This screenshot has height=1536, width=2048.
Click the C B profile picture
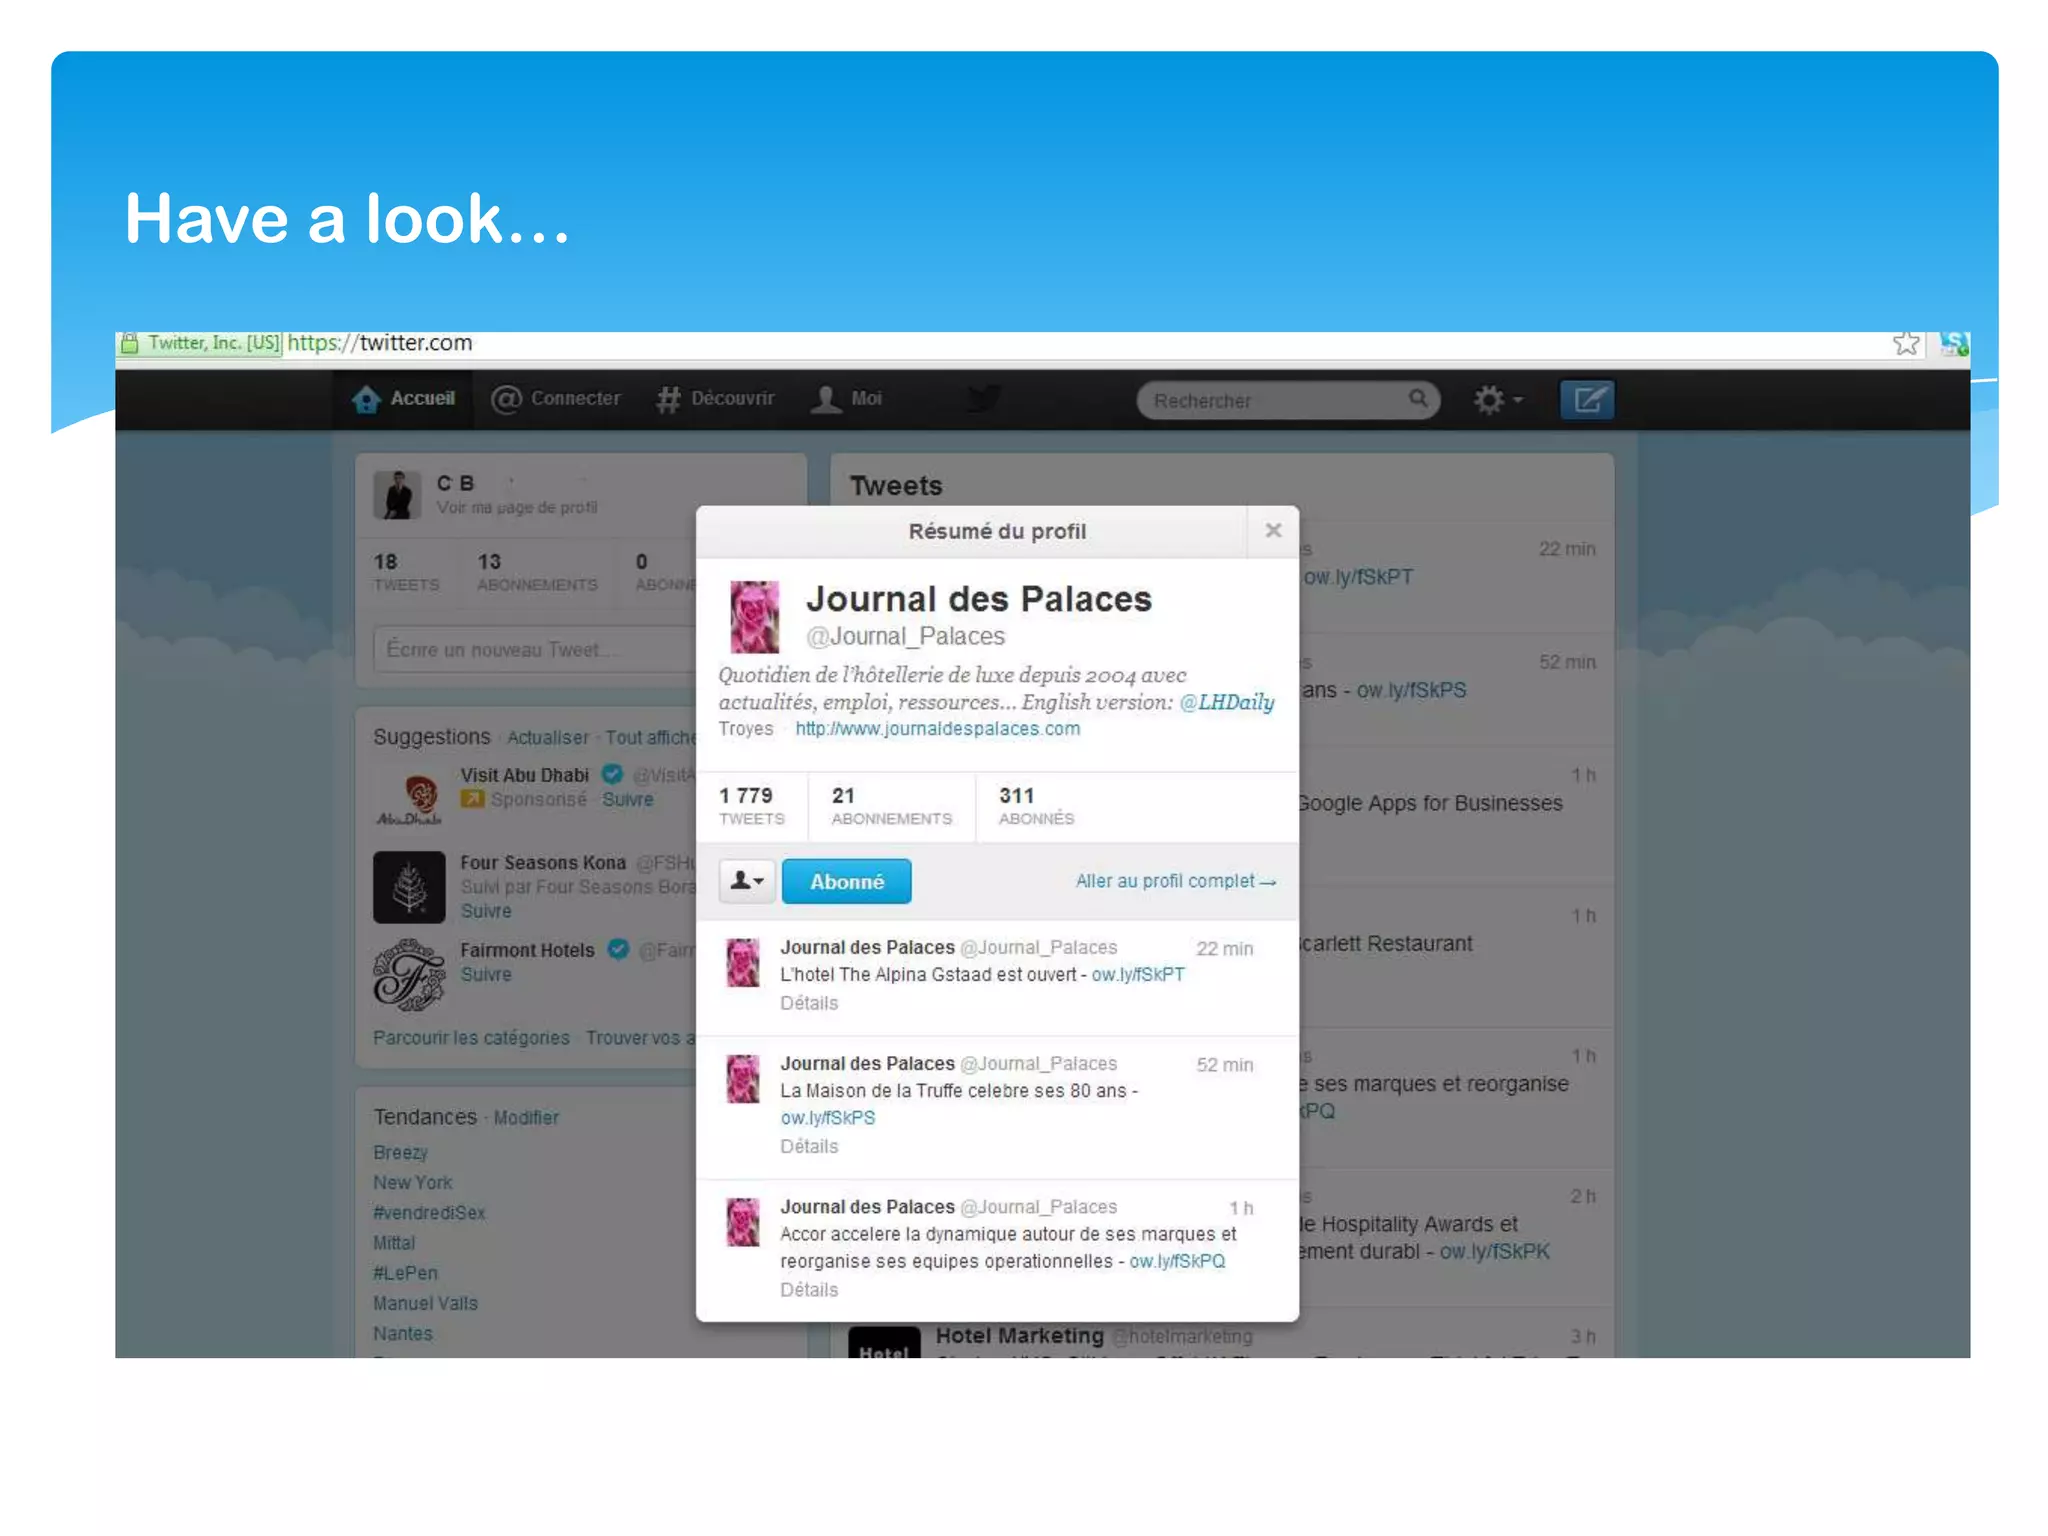pos(397,494)
